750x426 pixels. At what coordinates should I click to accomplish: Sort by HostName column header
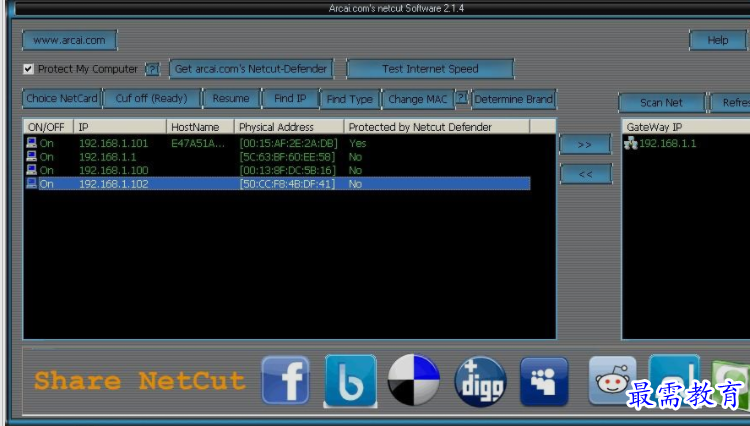tap(200, 127)
